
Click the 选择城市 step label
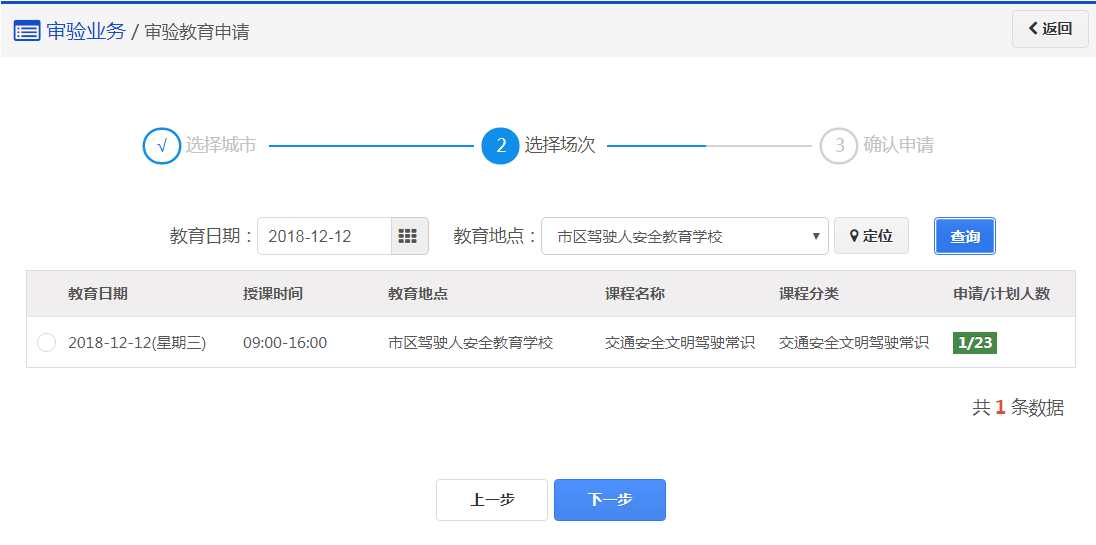[221, 146]
